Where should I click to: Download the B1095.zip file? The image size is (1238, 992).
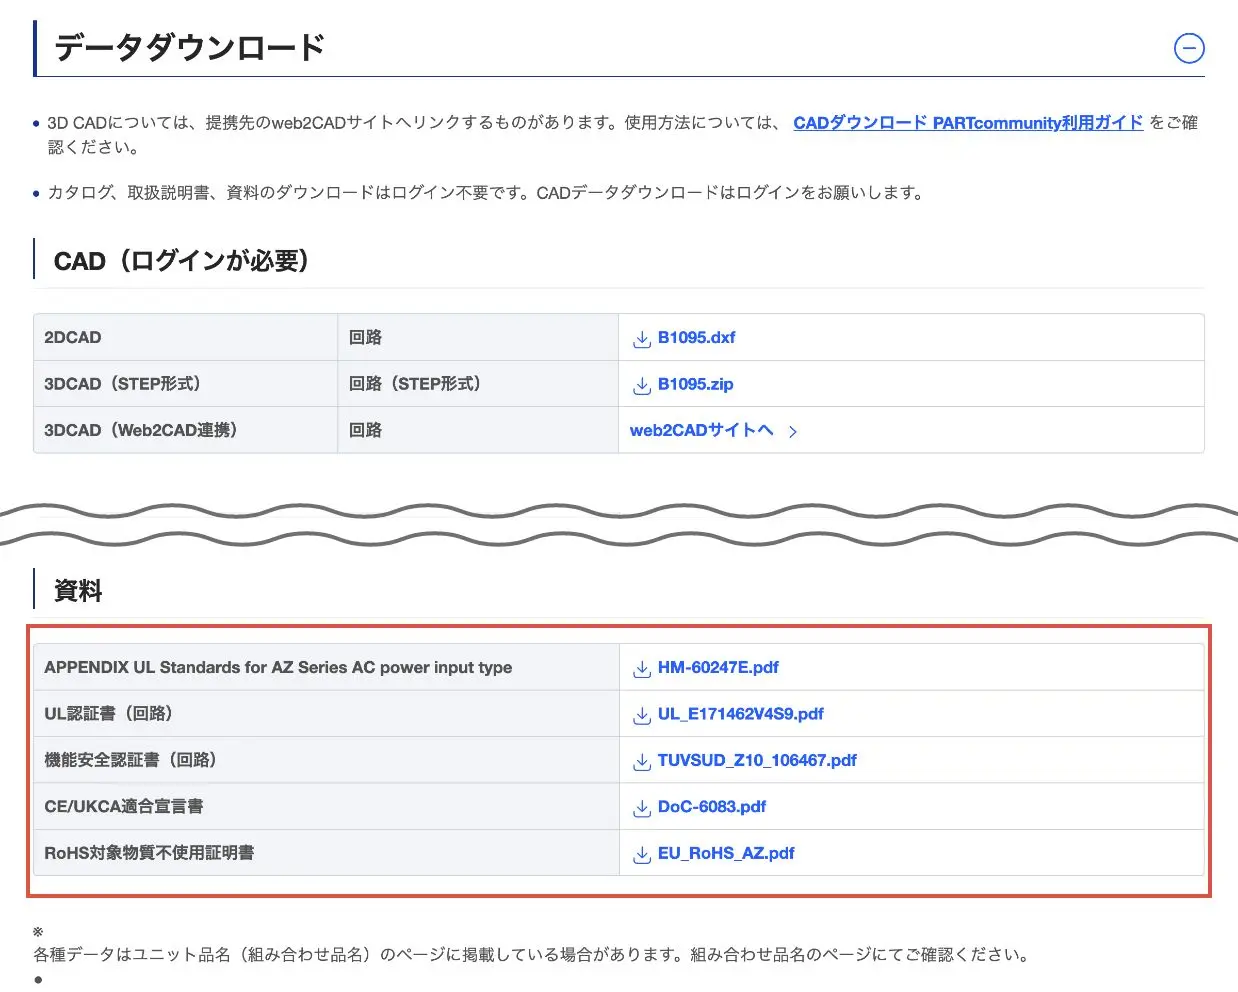point(695,384)
